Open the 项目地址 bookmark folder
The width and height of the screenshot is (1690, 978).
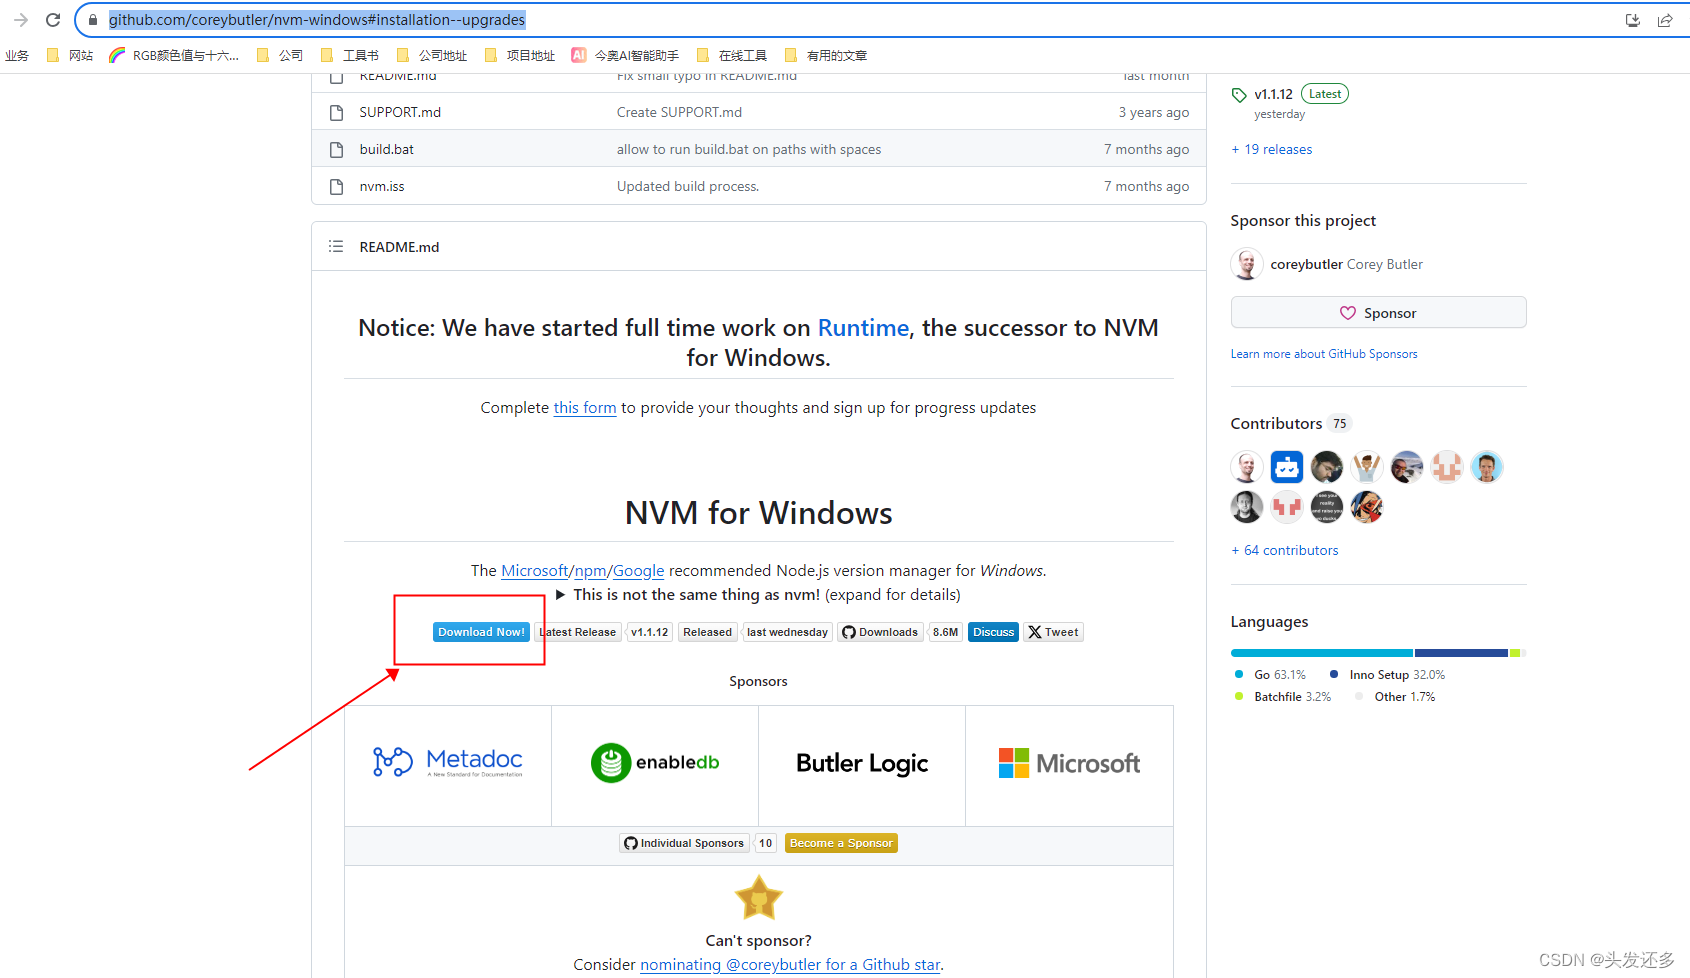tap(520, 55)
